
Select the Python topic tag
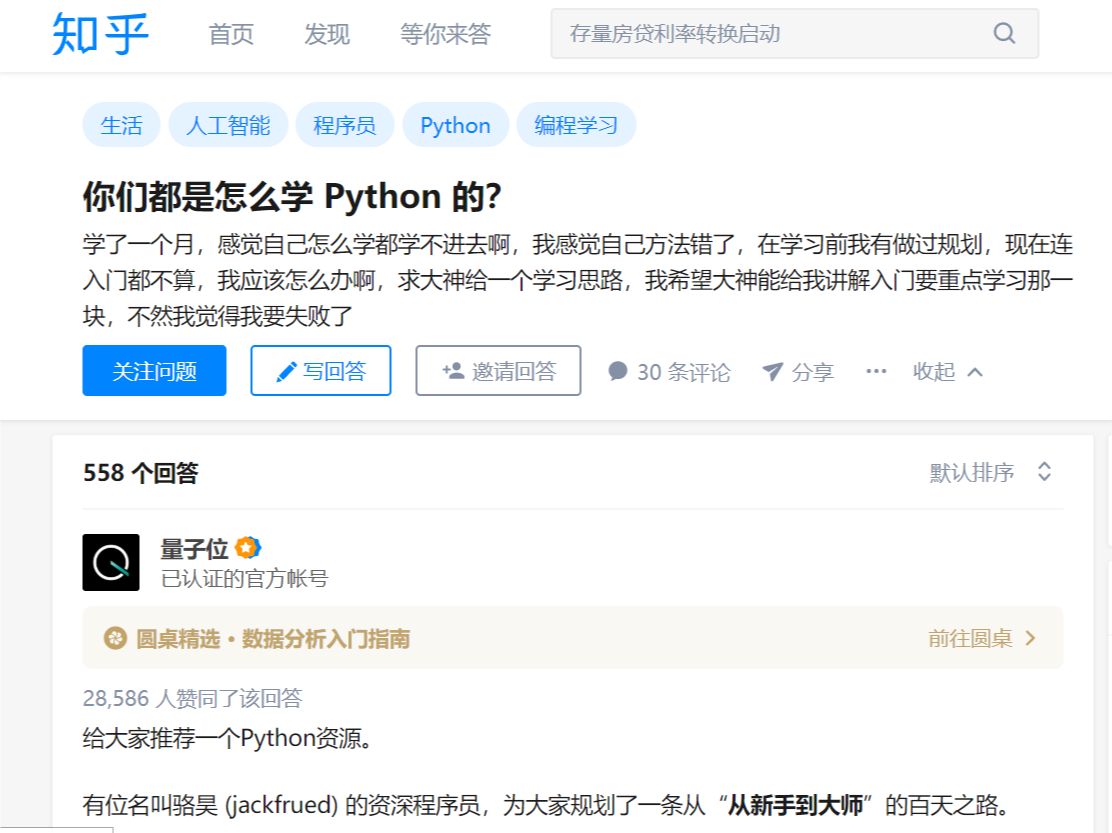(x=455, y=125)
